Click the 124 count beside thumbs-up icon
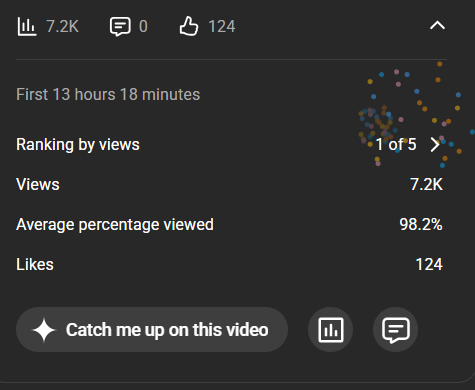475x390 pixels. pyautogui.click(x=222, y=26)
